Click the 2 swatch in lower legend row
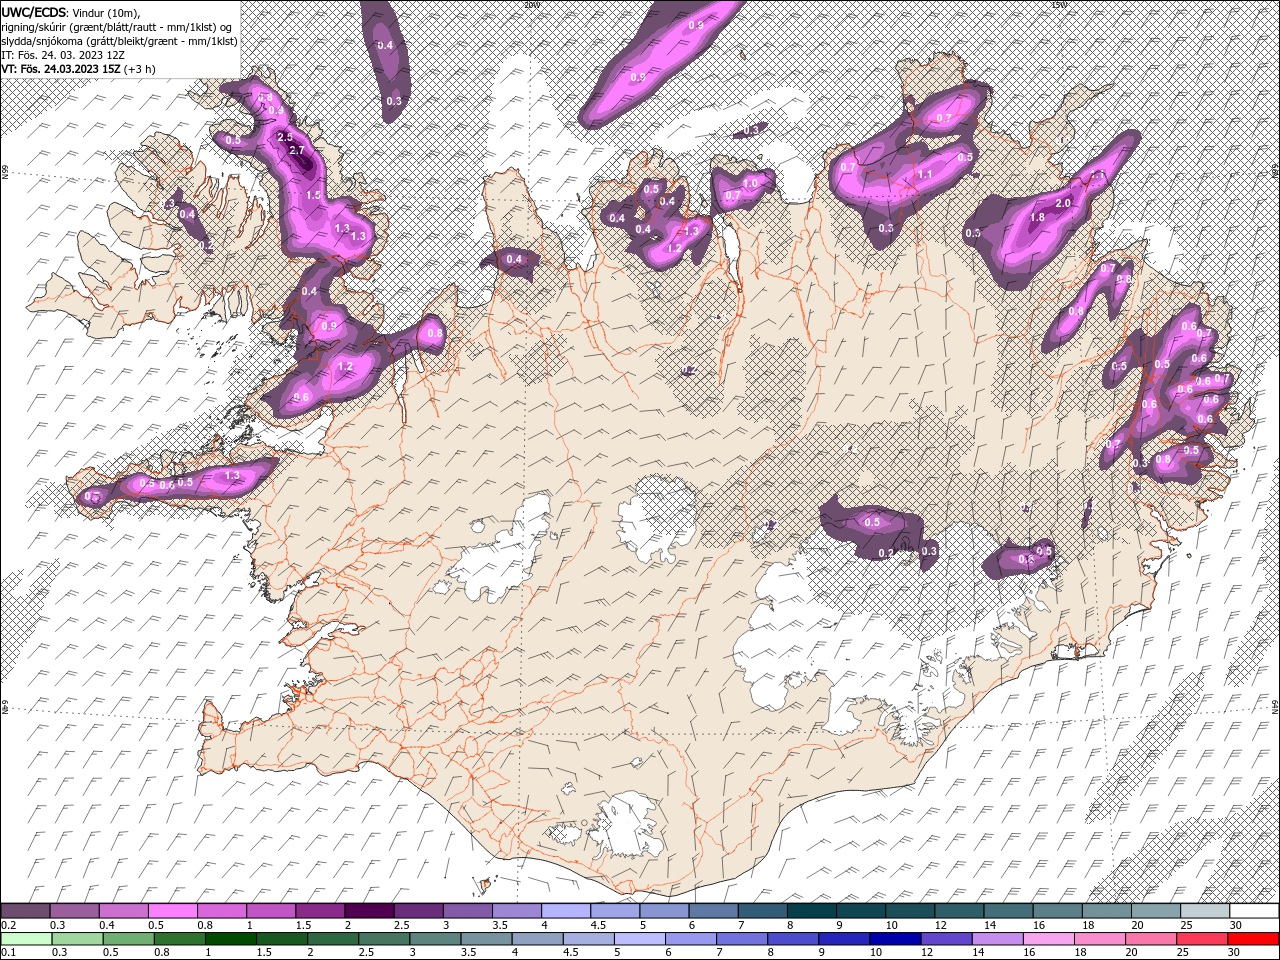Image resolution: width=1280 pixels, height=960 pixels. [332, 938]
